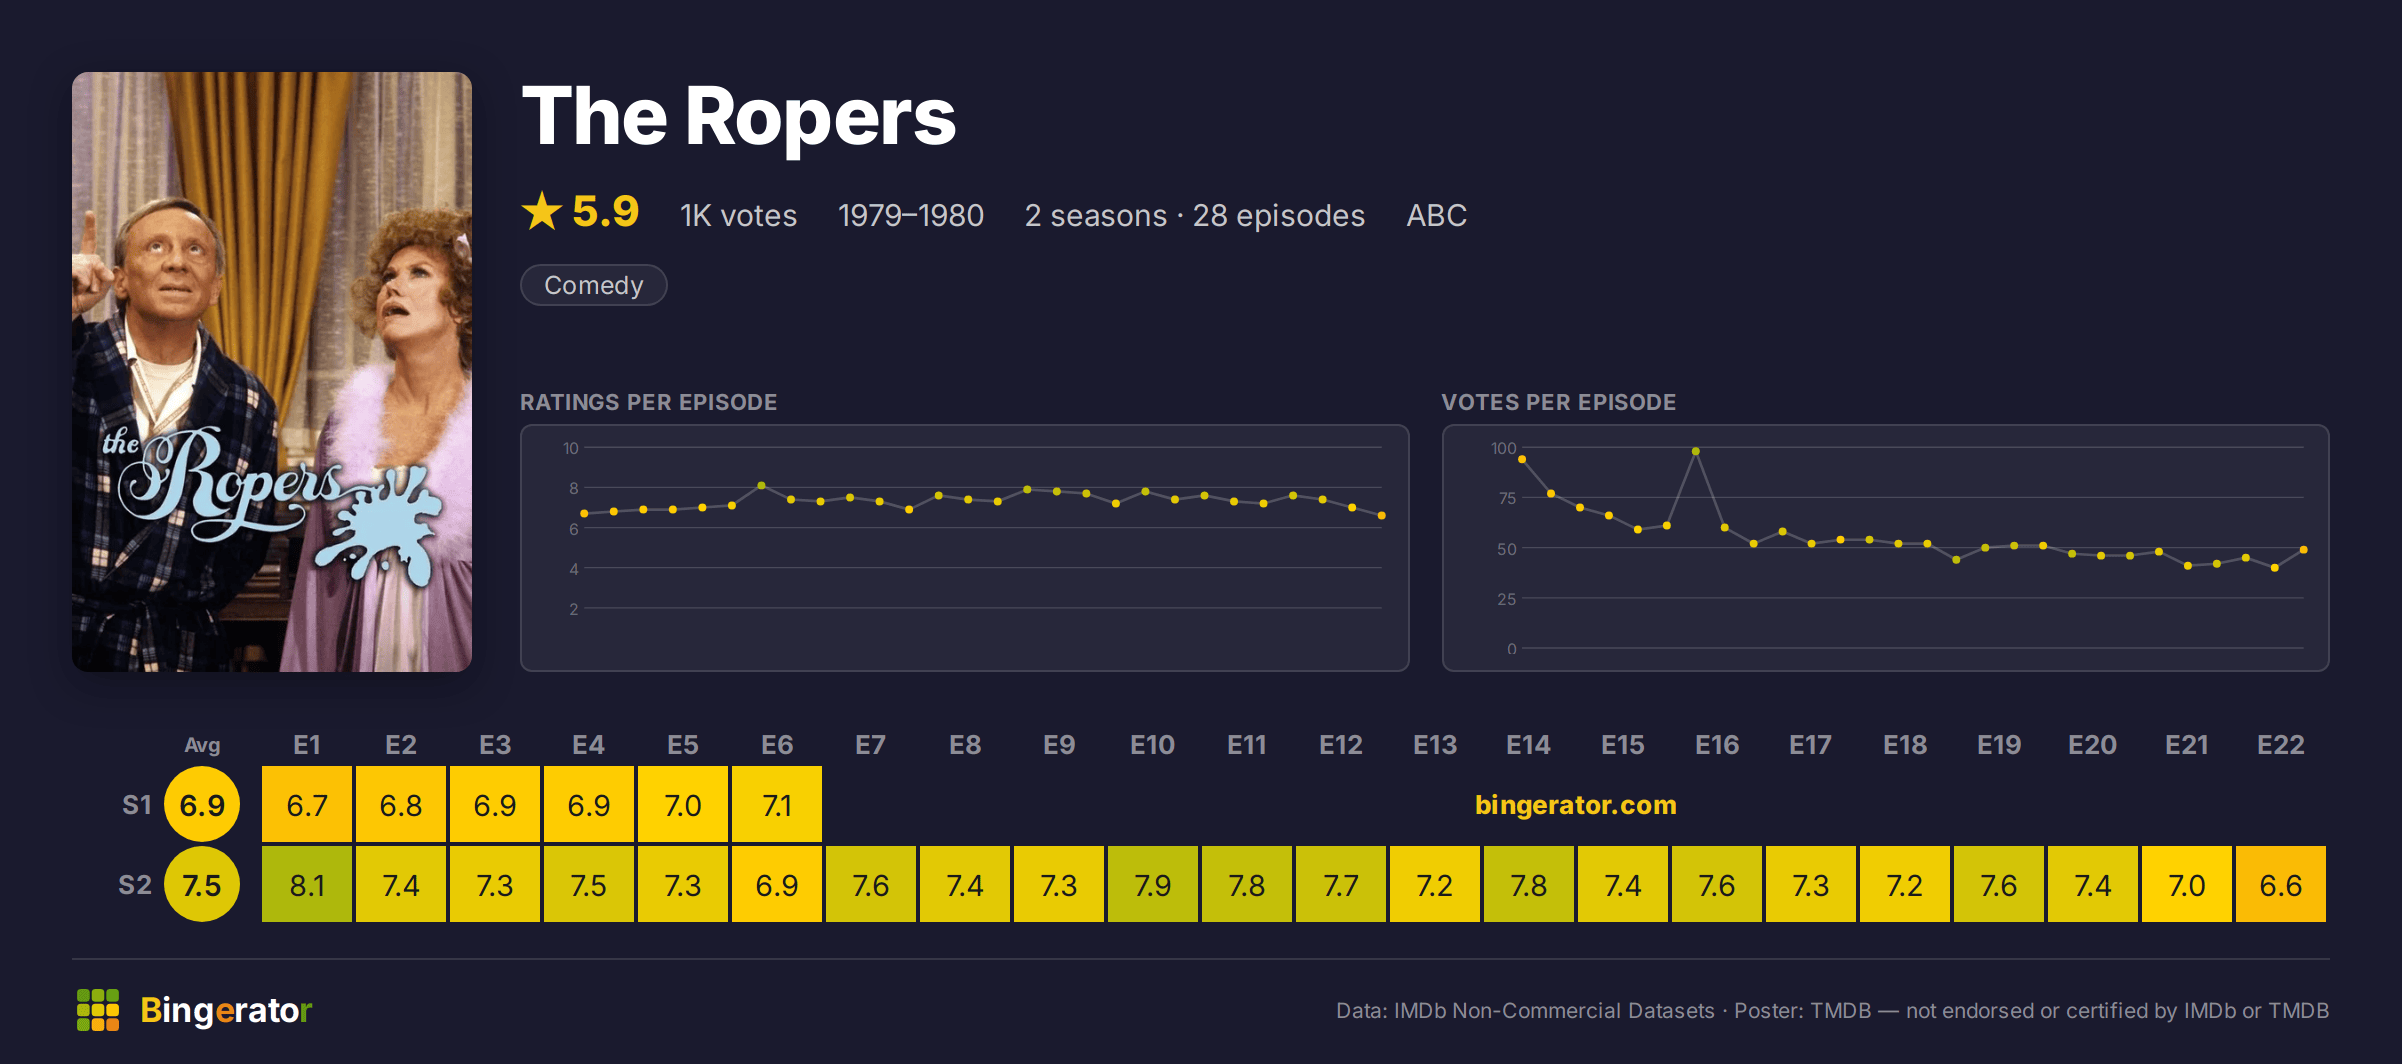This screenshot has height=1064, width=2402.
Task: Open the bingerator.com link
Action: click(x=1576, y=805)
